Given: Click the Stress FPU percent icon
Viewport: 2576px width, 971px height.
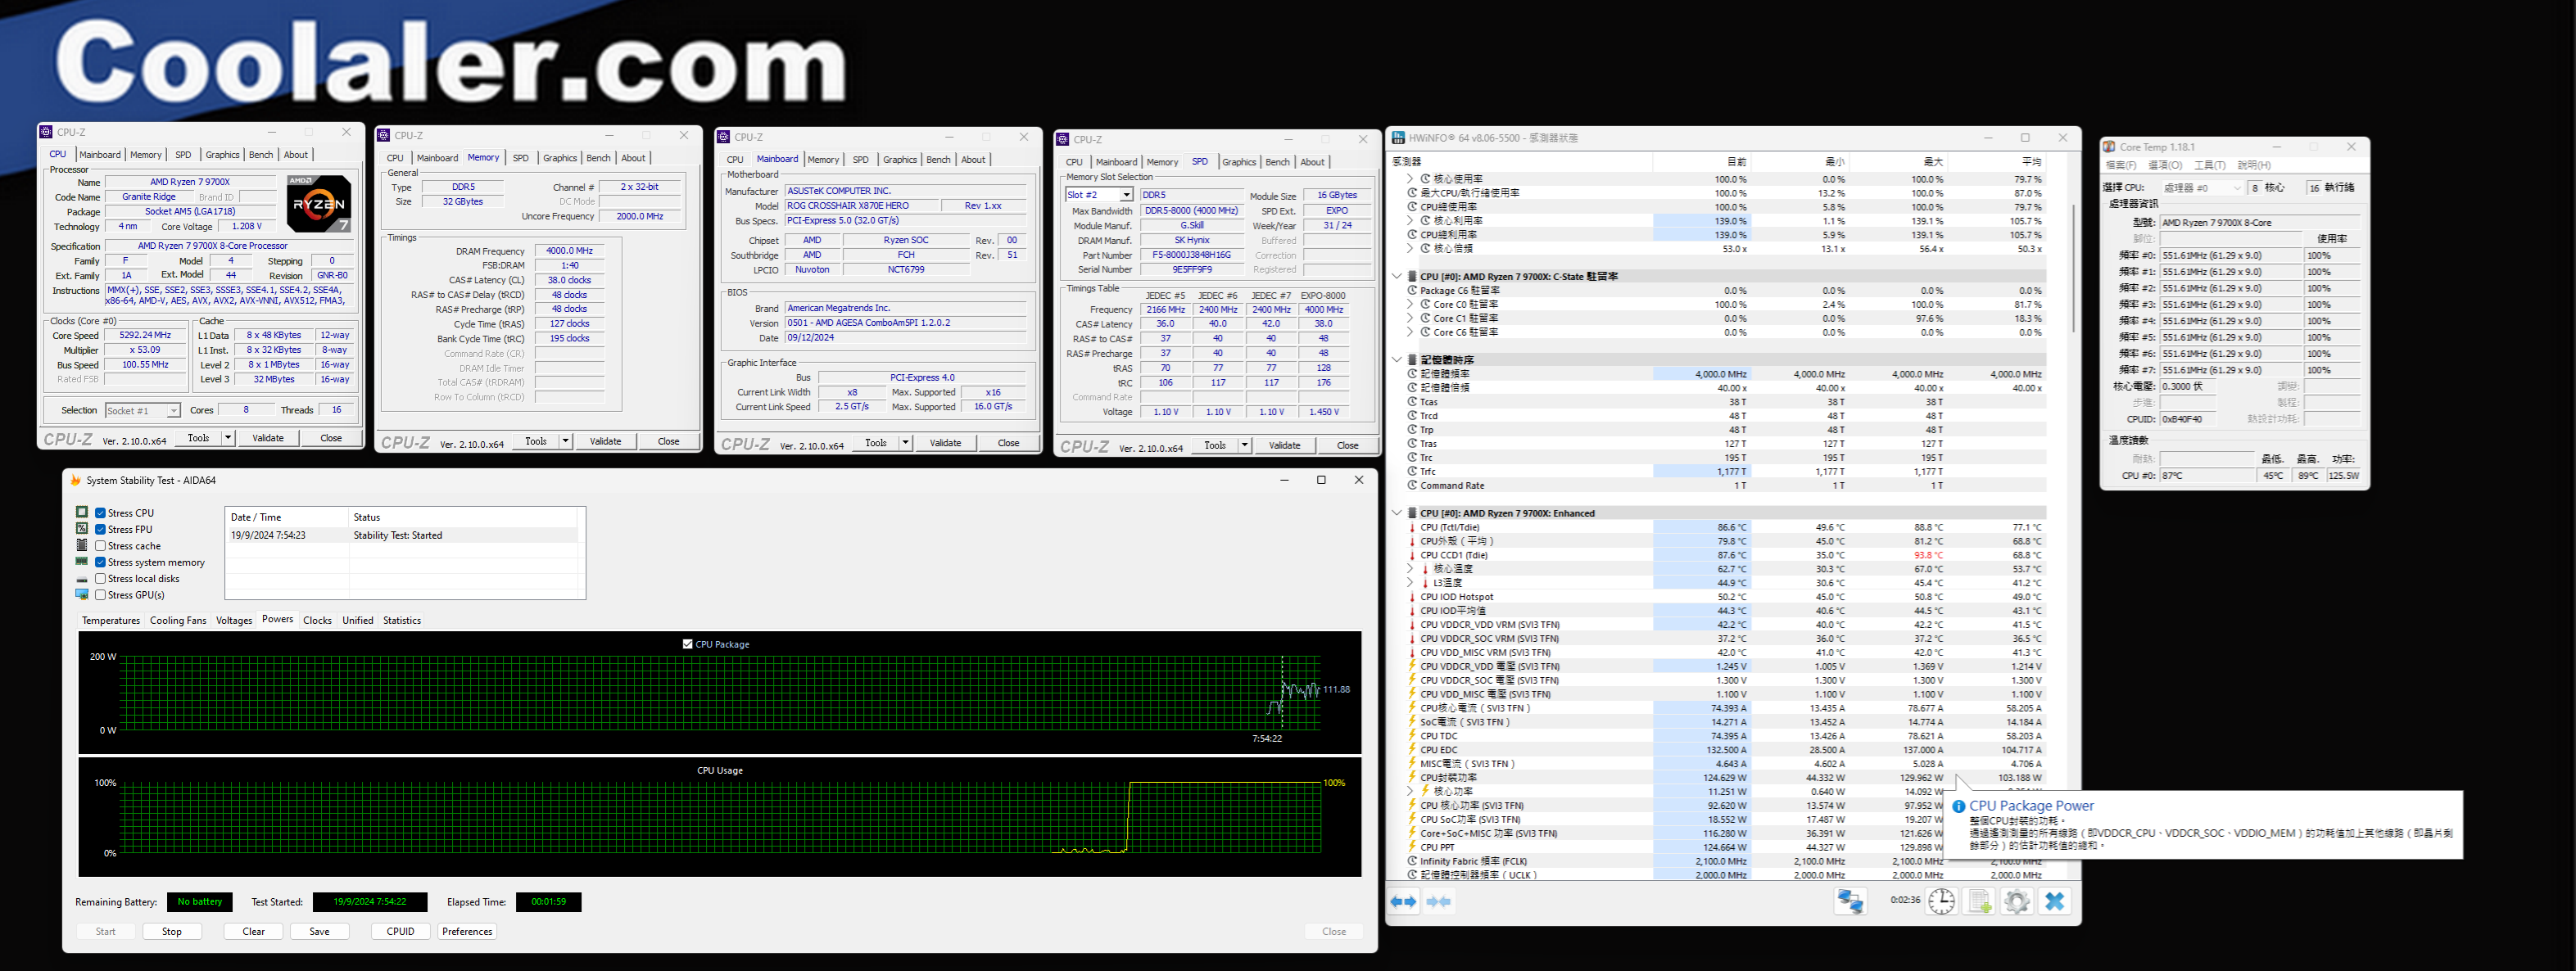Looking at the screenshot, I should (82, 528).
